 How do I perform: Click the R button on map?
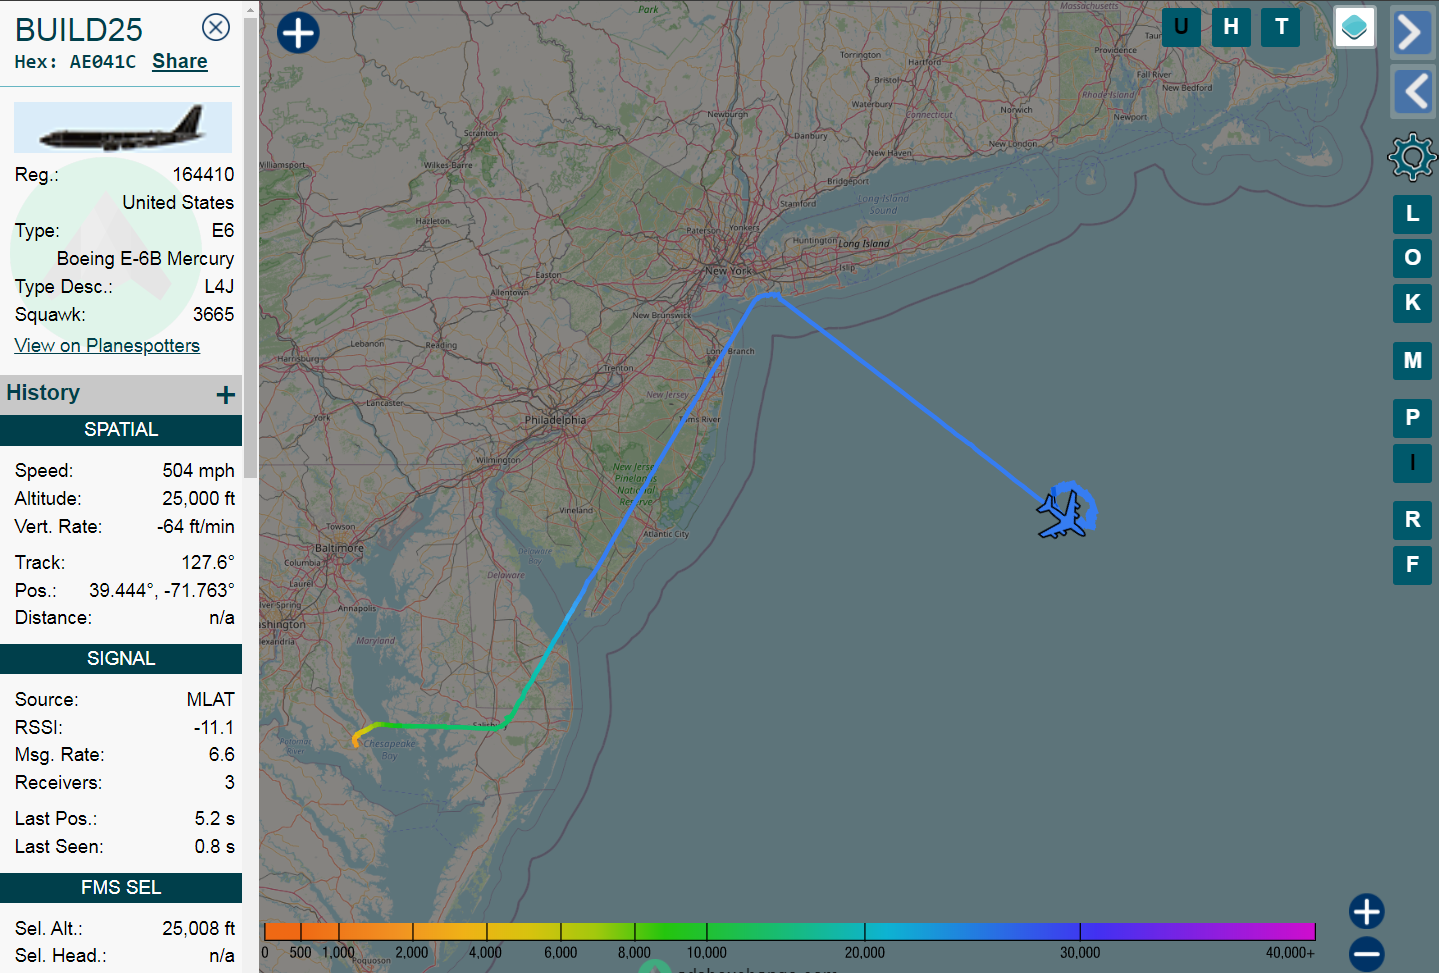point(1412,520)
